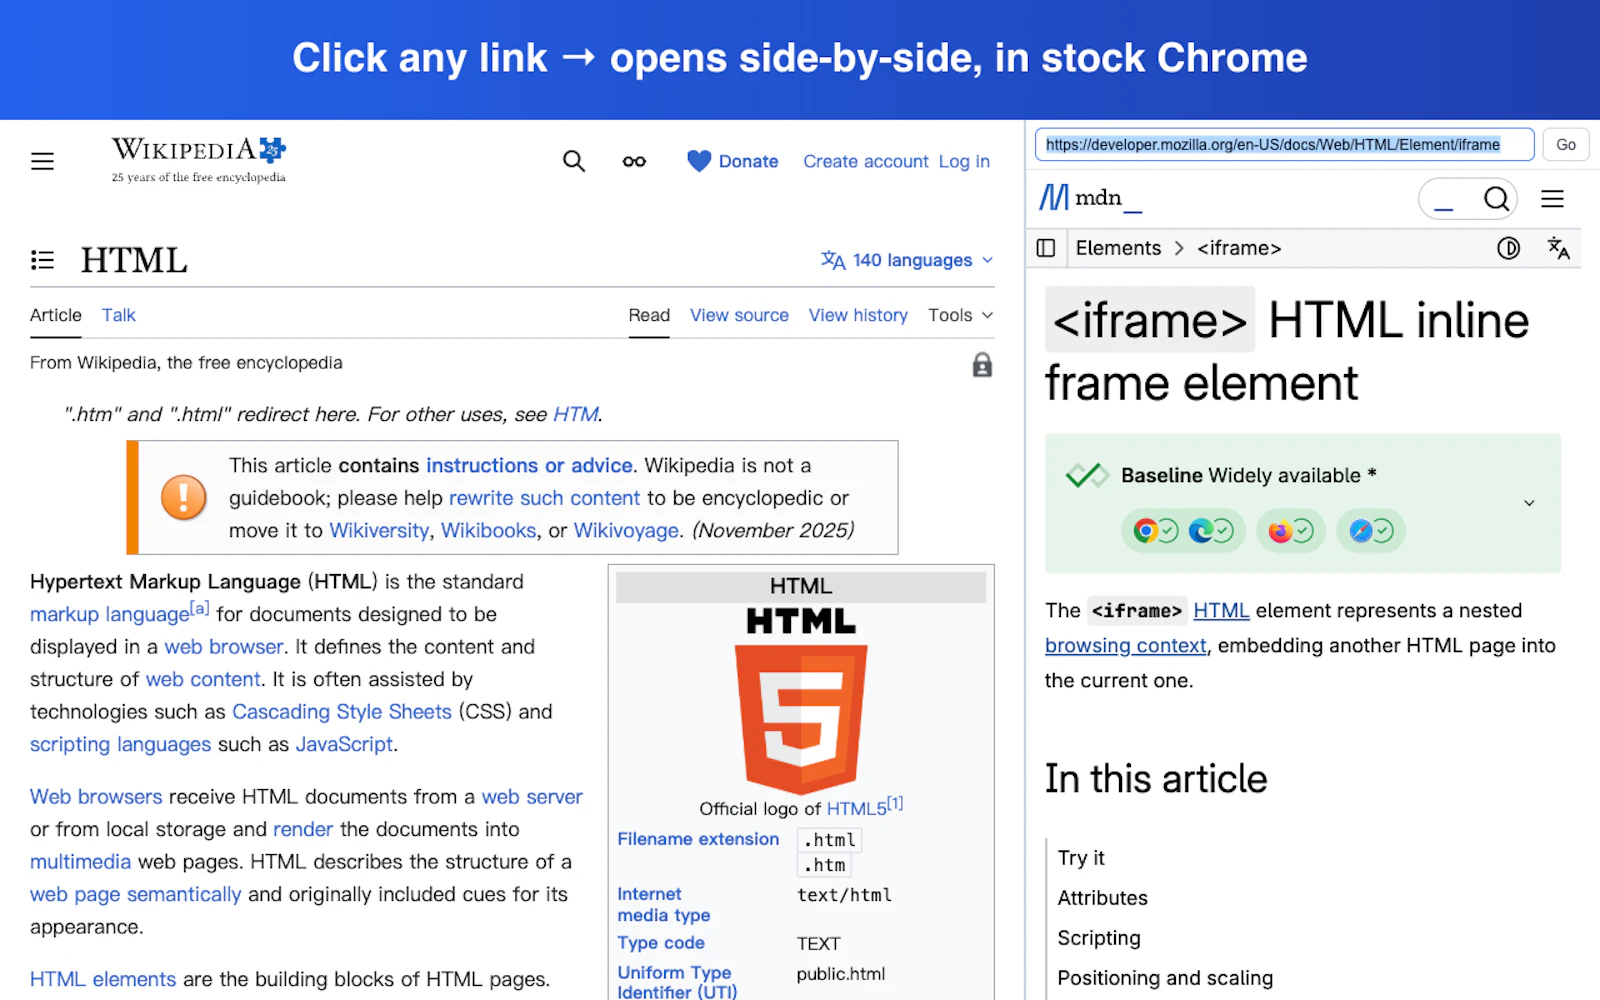Viewport: 1600px width, 1000px height.
Task: Click the scripting languages link
Action: point(120,744)
